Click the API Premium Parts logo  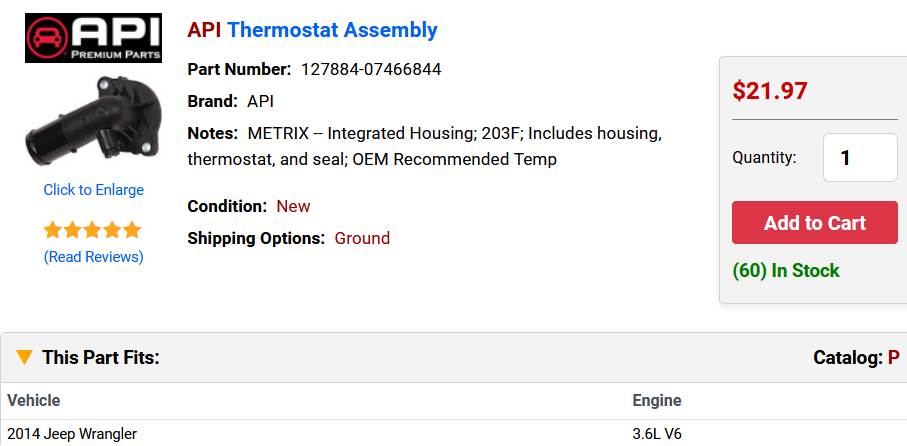[x=93, y=38]
